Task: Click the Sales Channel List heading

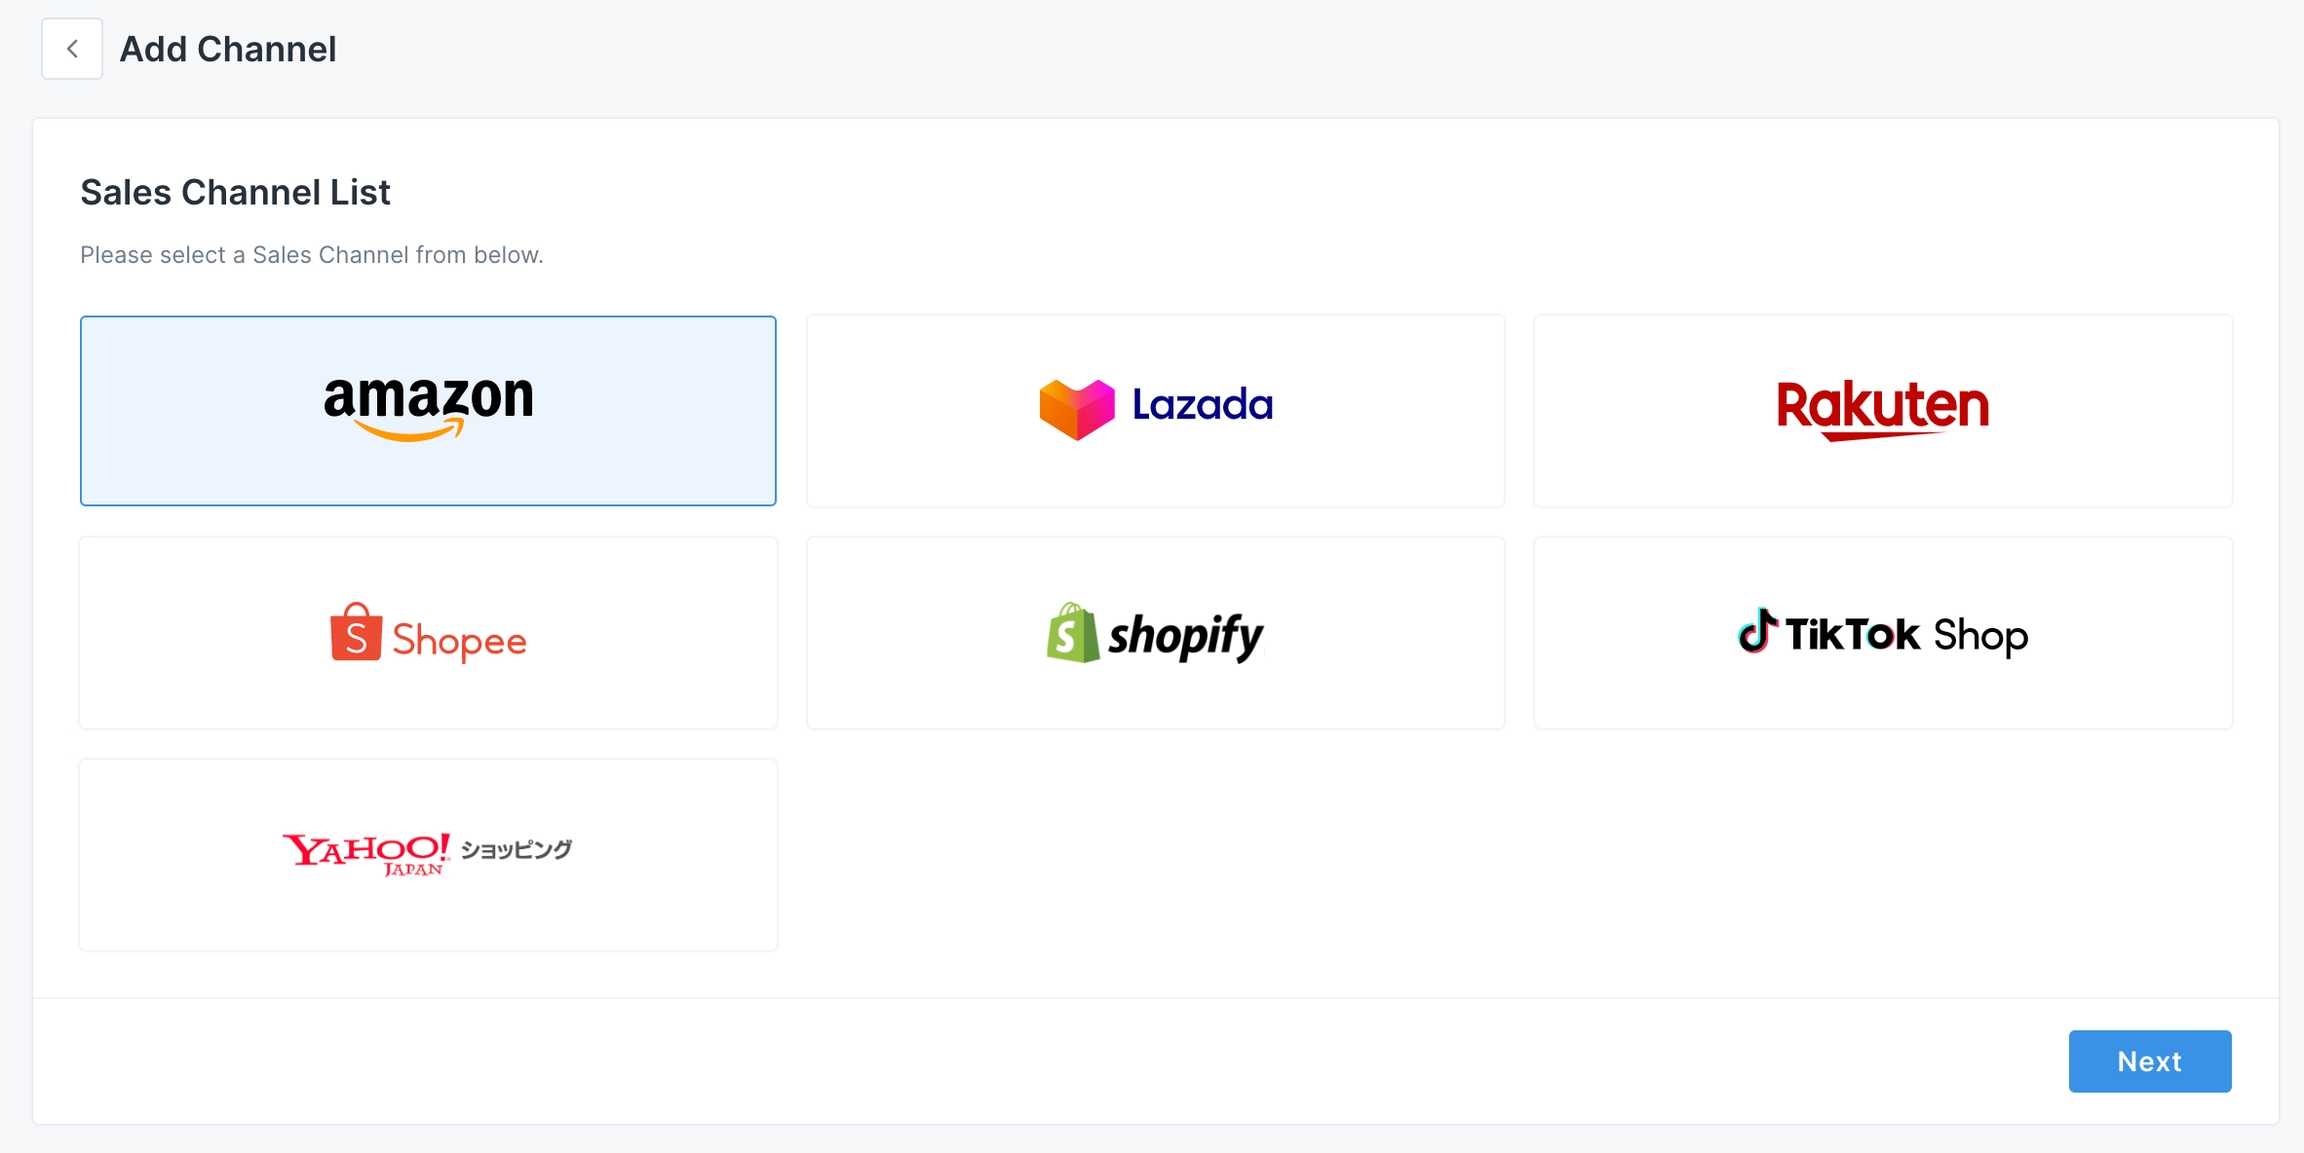Action: [235, 192]
